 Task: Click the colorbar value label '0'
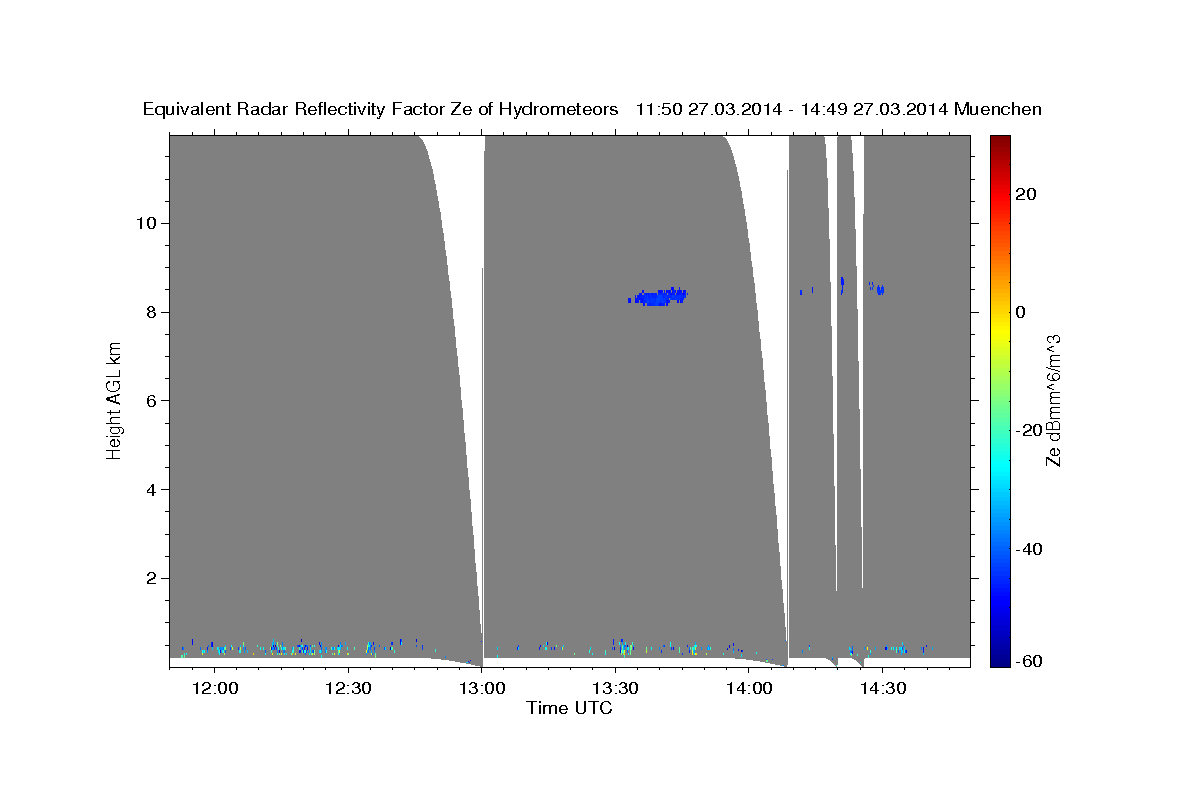tap(1020, 312)
